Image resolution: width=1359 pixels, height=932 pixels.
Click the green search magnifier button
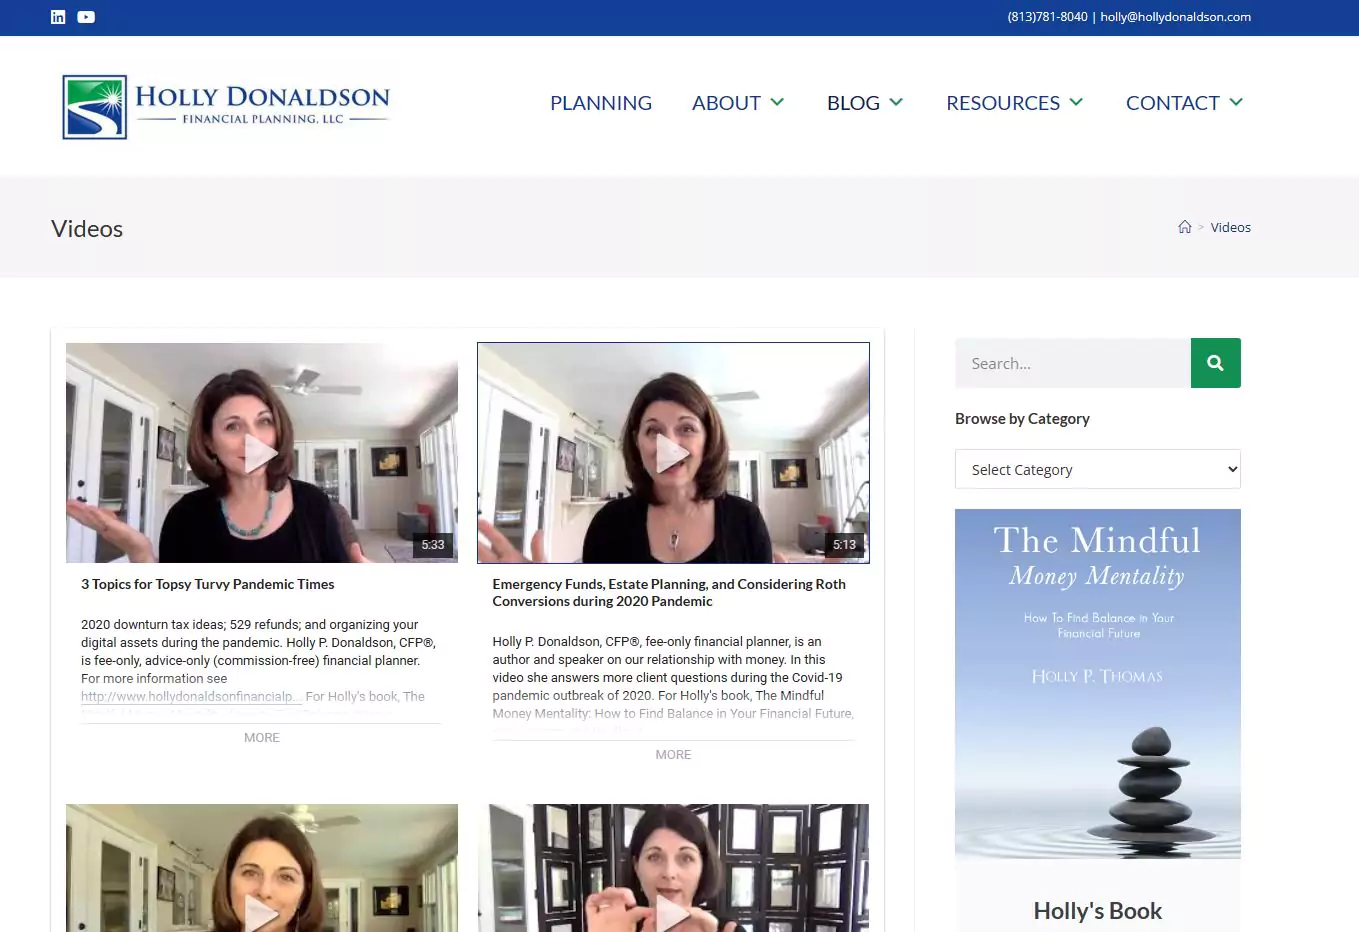1215,363
